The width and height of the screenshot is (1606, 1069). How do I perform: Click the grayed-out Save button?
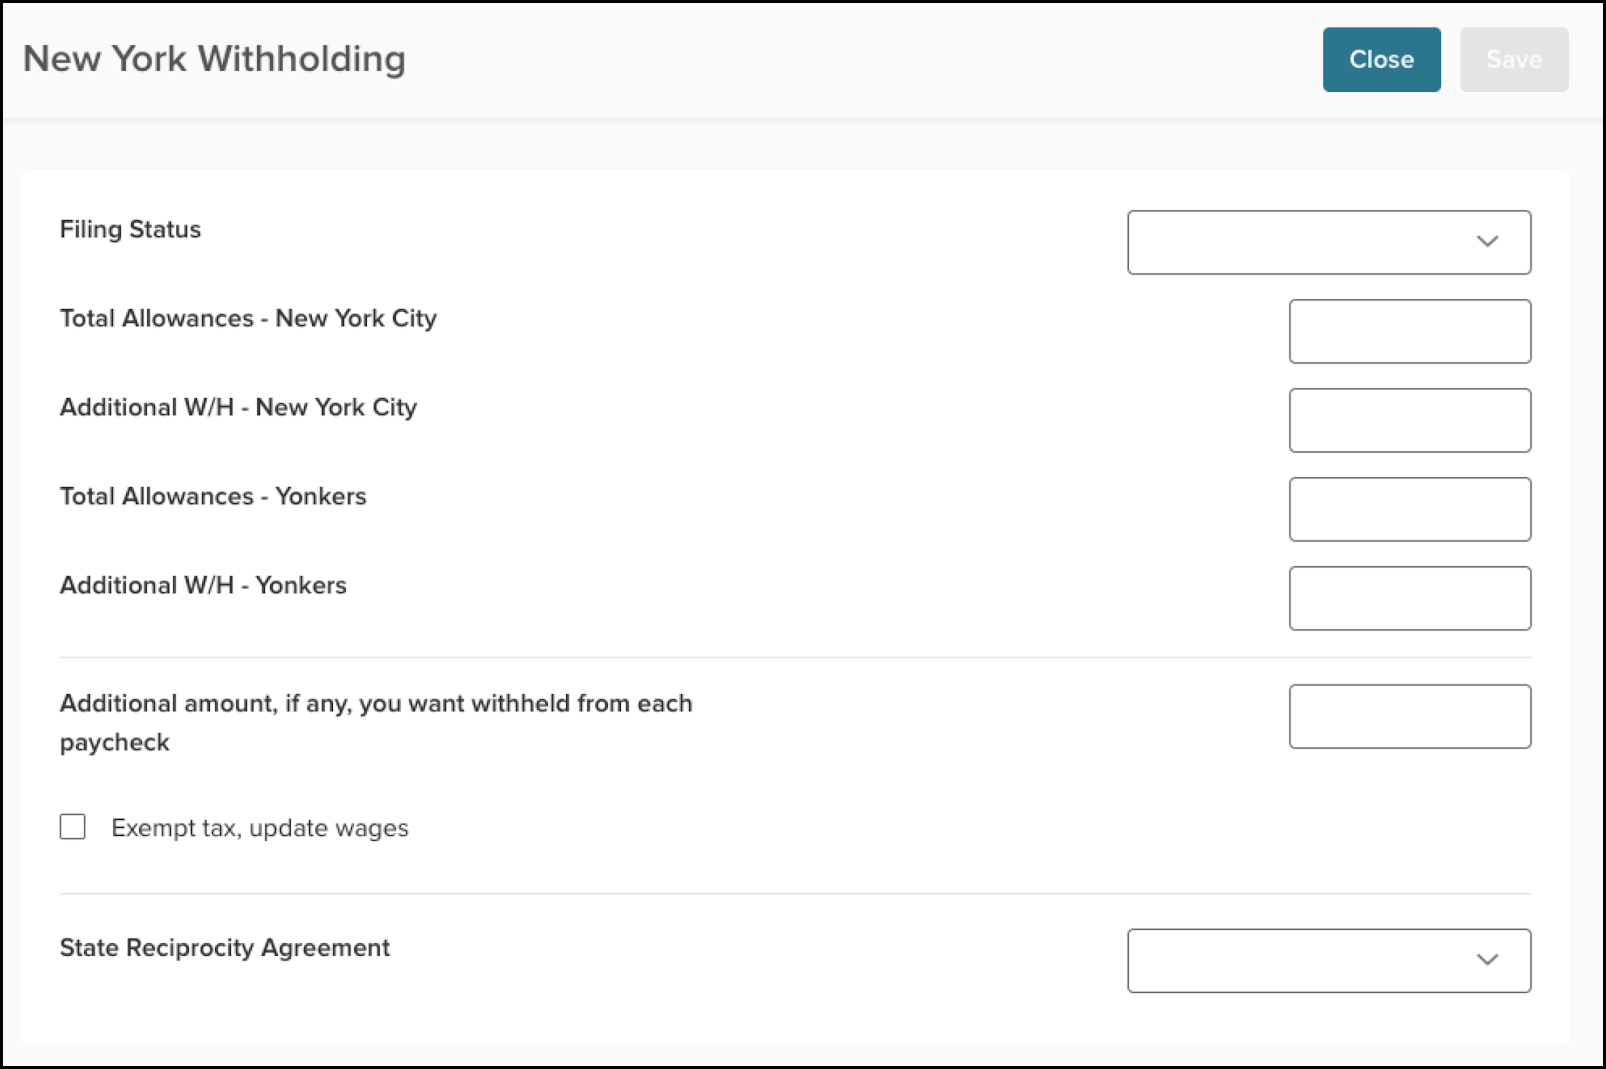pyautogui.click(x=1514, y=60)
